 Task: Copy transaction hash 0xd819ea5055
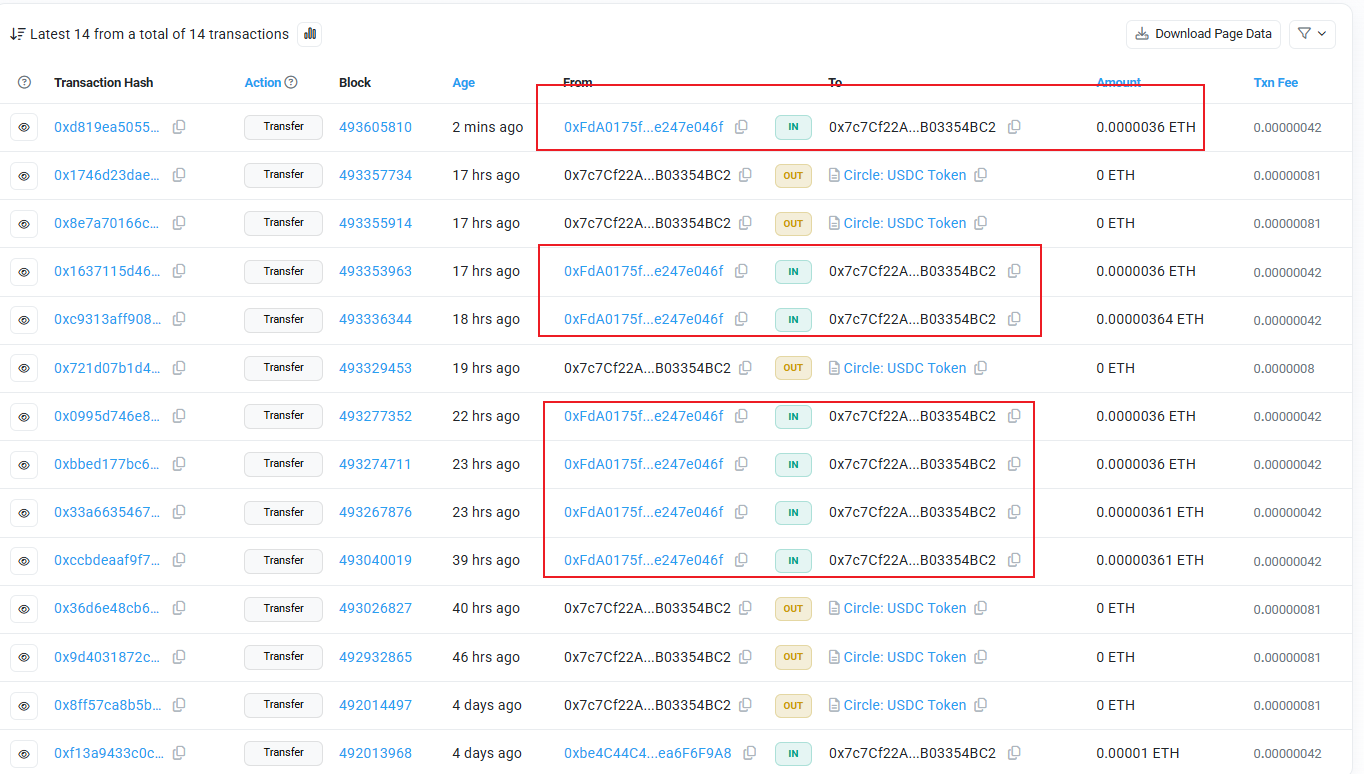coord(179,127)
